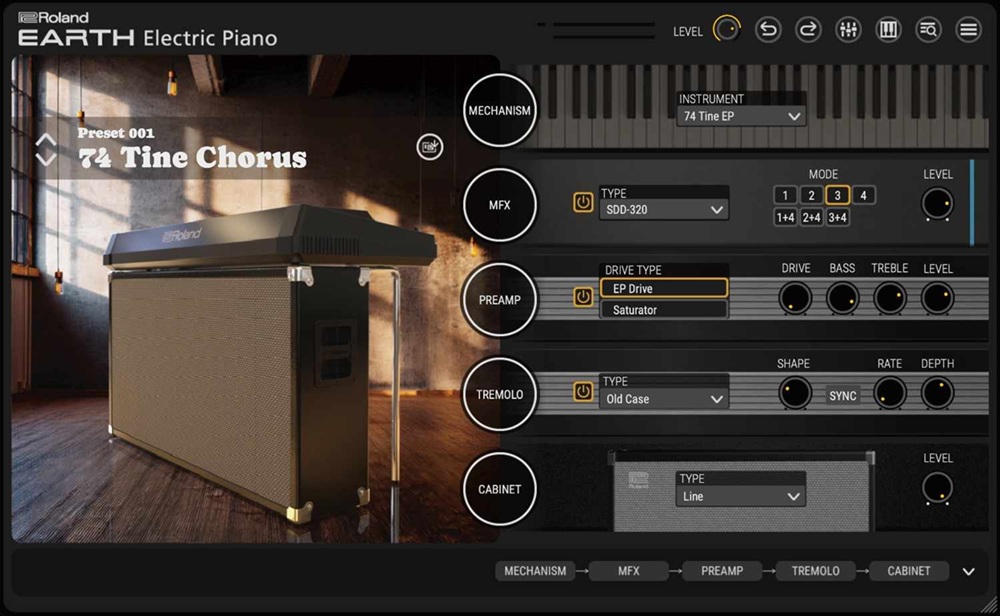Image resolution: width=1000 pixels, height=616 pixels.
Task: Click the Redo icon in the top toolbar
Action: [808, 29]
